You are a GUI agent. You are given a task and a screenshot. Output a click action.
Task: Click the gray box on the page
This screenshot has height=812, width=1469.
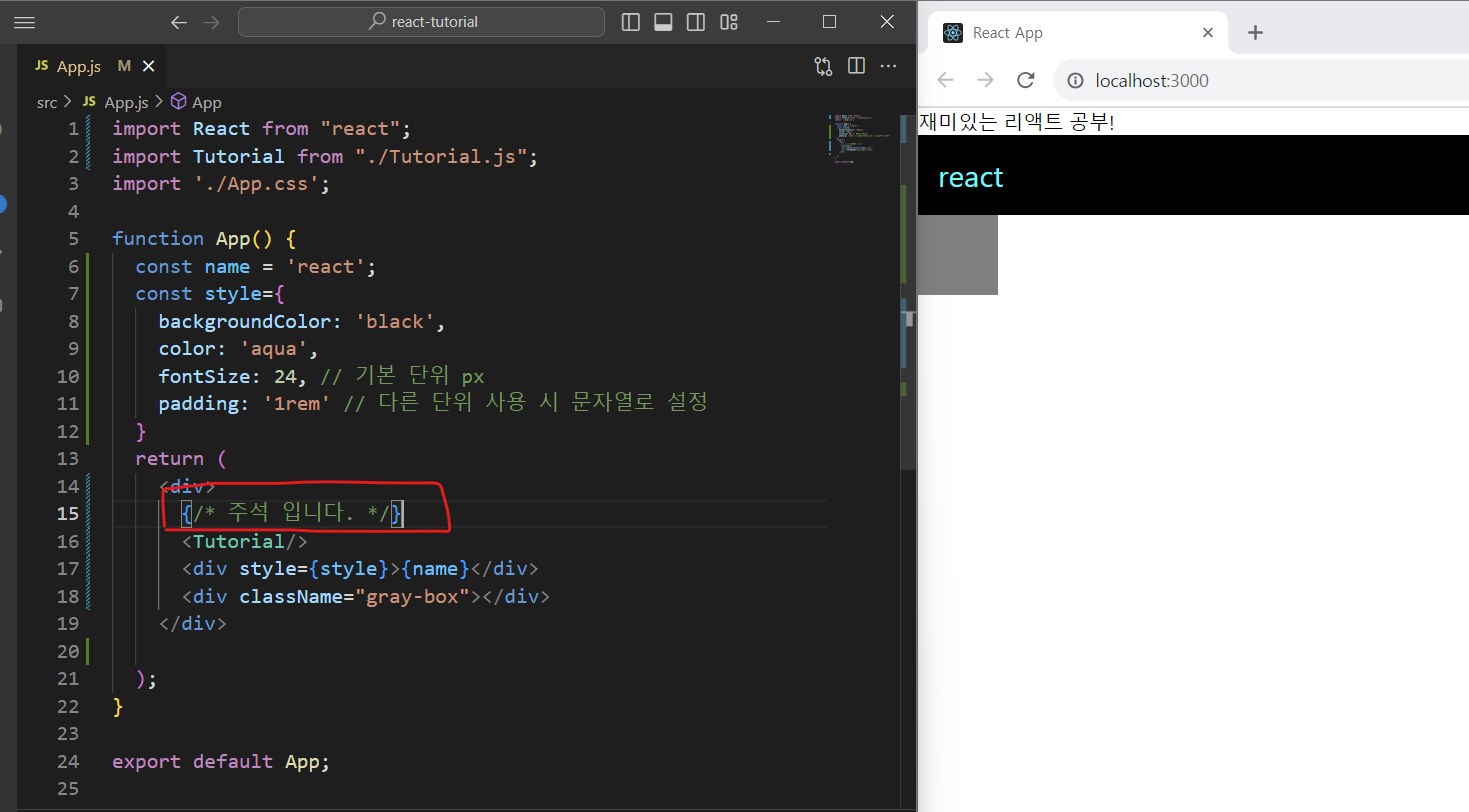pos(958,255)
